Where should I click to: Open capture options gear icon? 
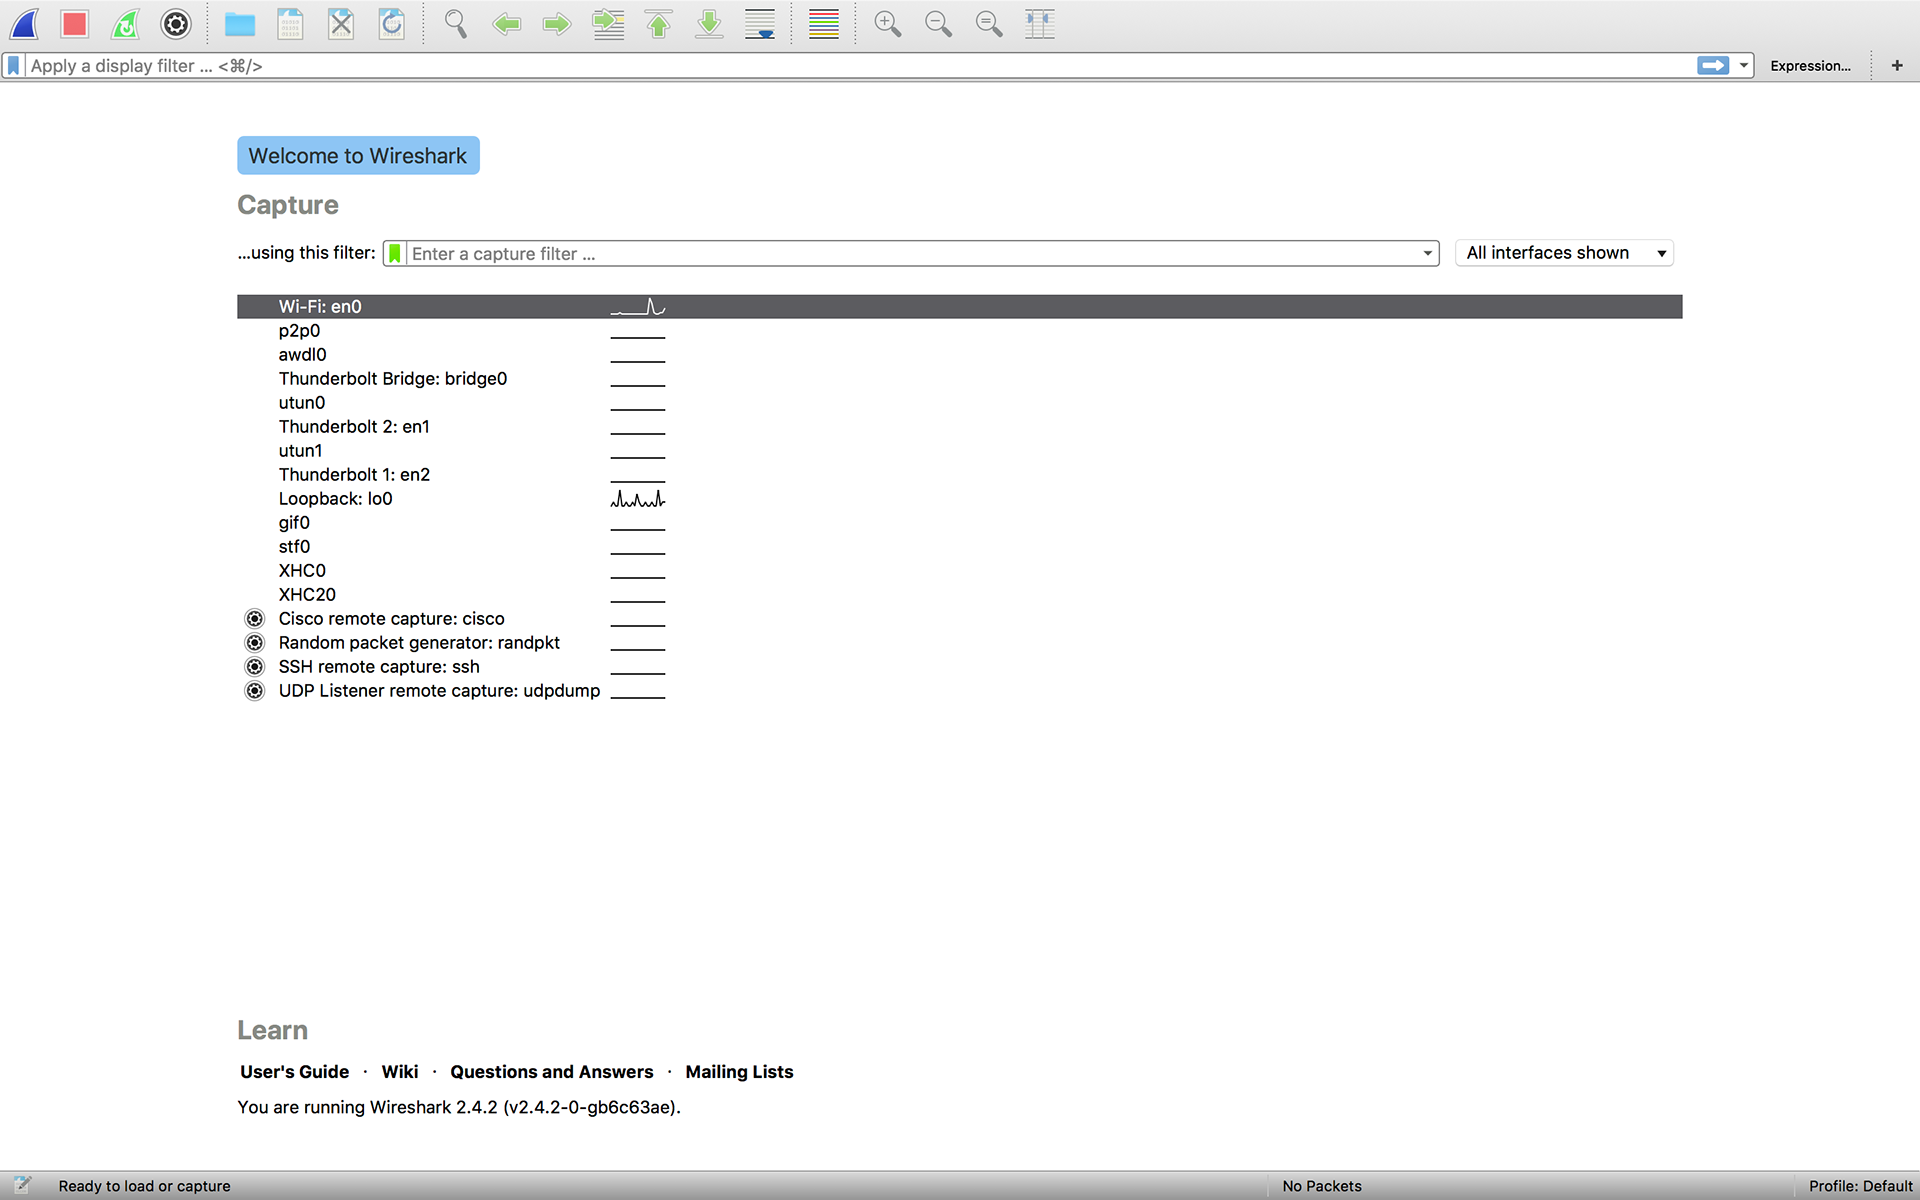(x=176, y=24)
